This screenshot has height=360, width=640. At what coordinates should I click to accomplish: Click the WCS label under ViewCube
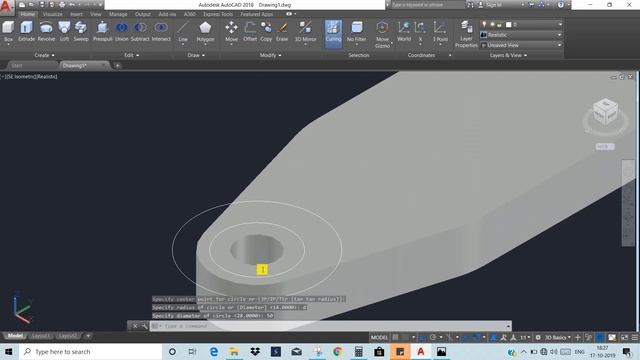[x=605, y=147]
